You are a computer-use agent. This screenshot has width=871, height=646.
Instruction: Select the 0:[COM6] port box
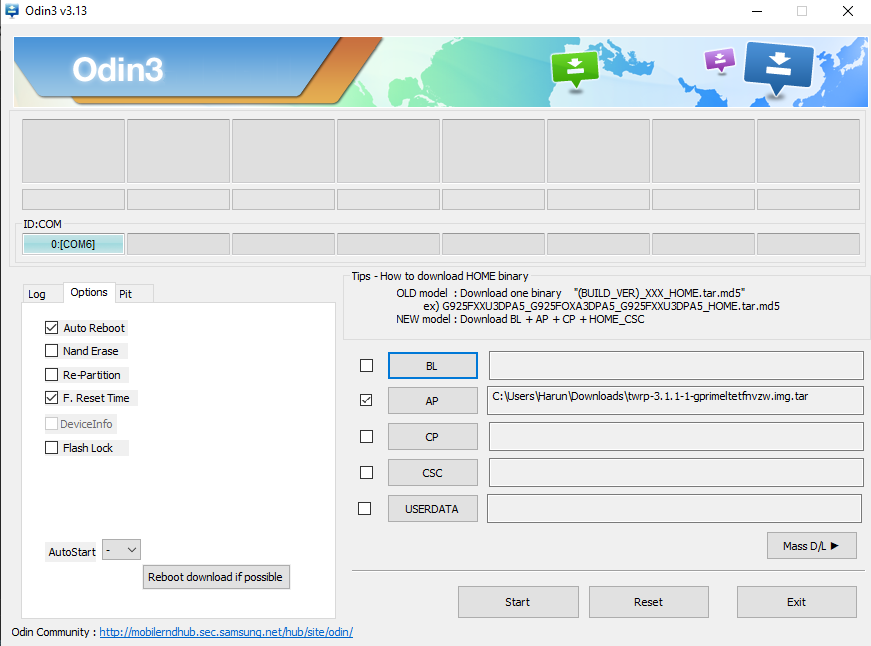click(73, 244)
